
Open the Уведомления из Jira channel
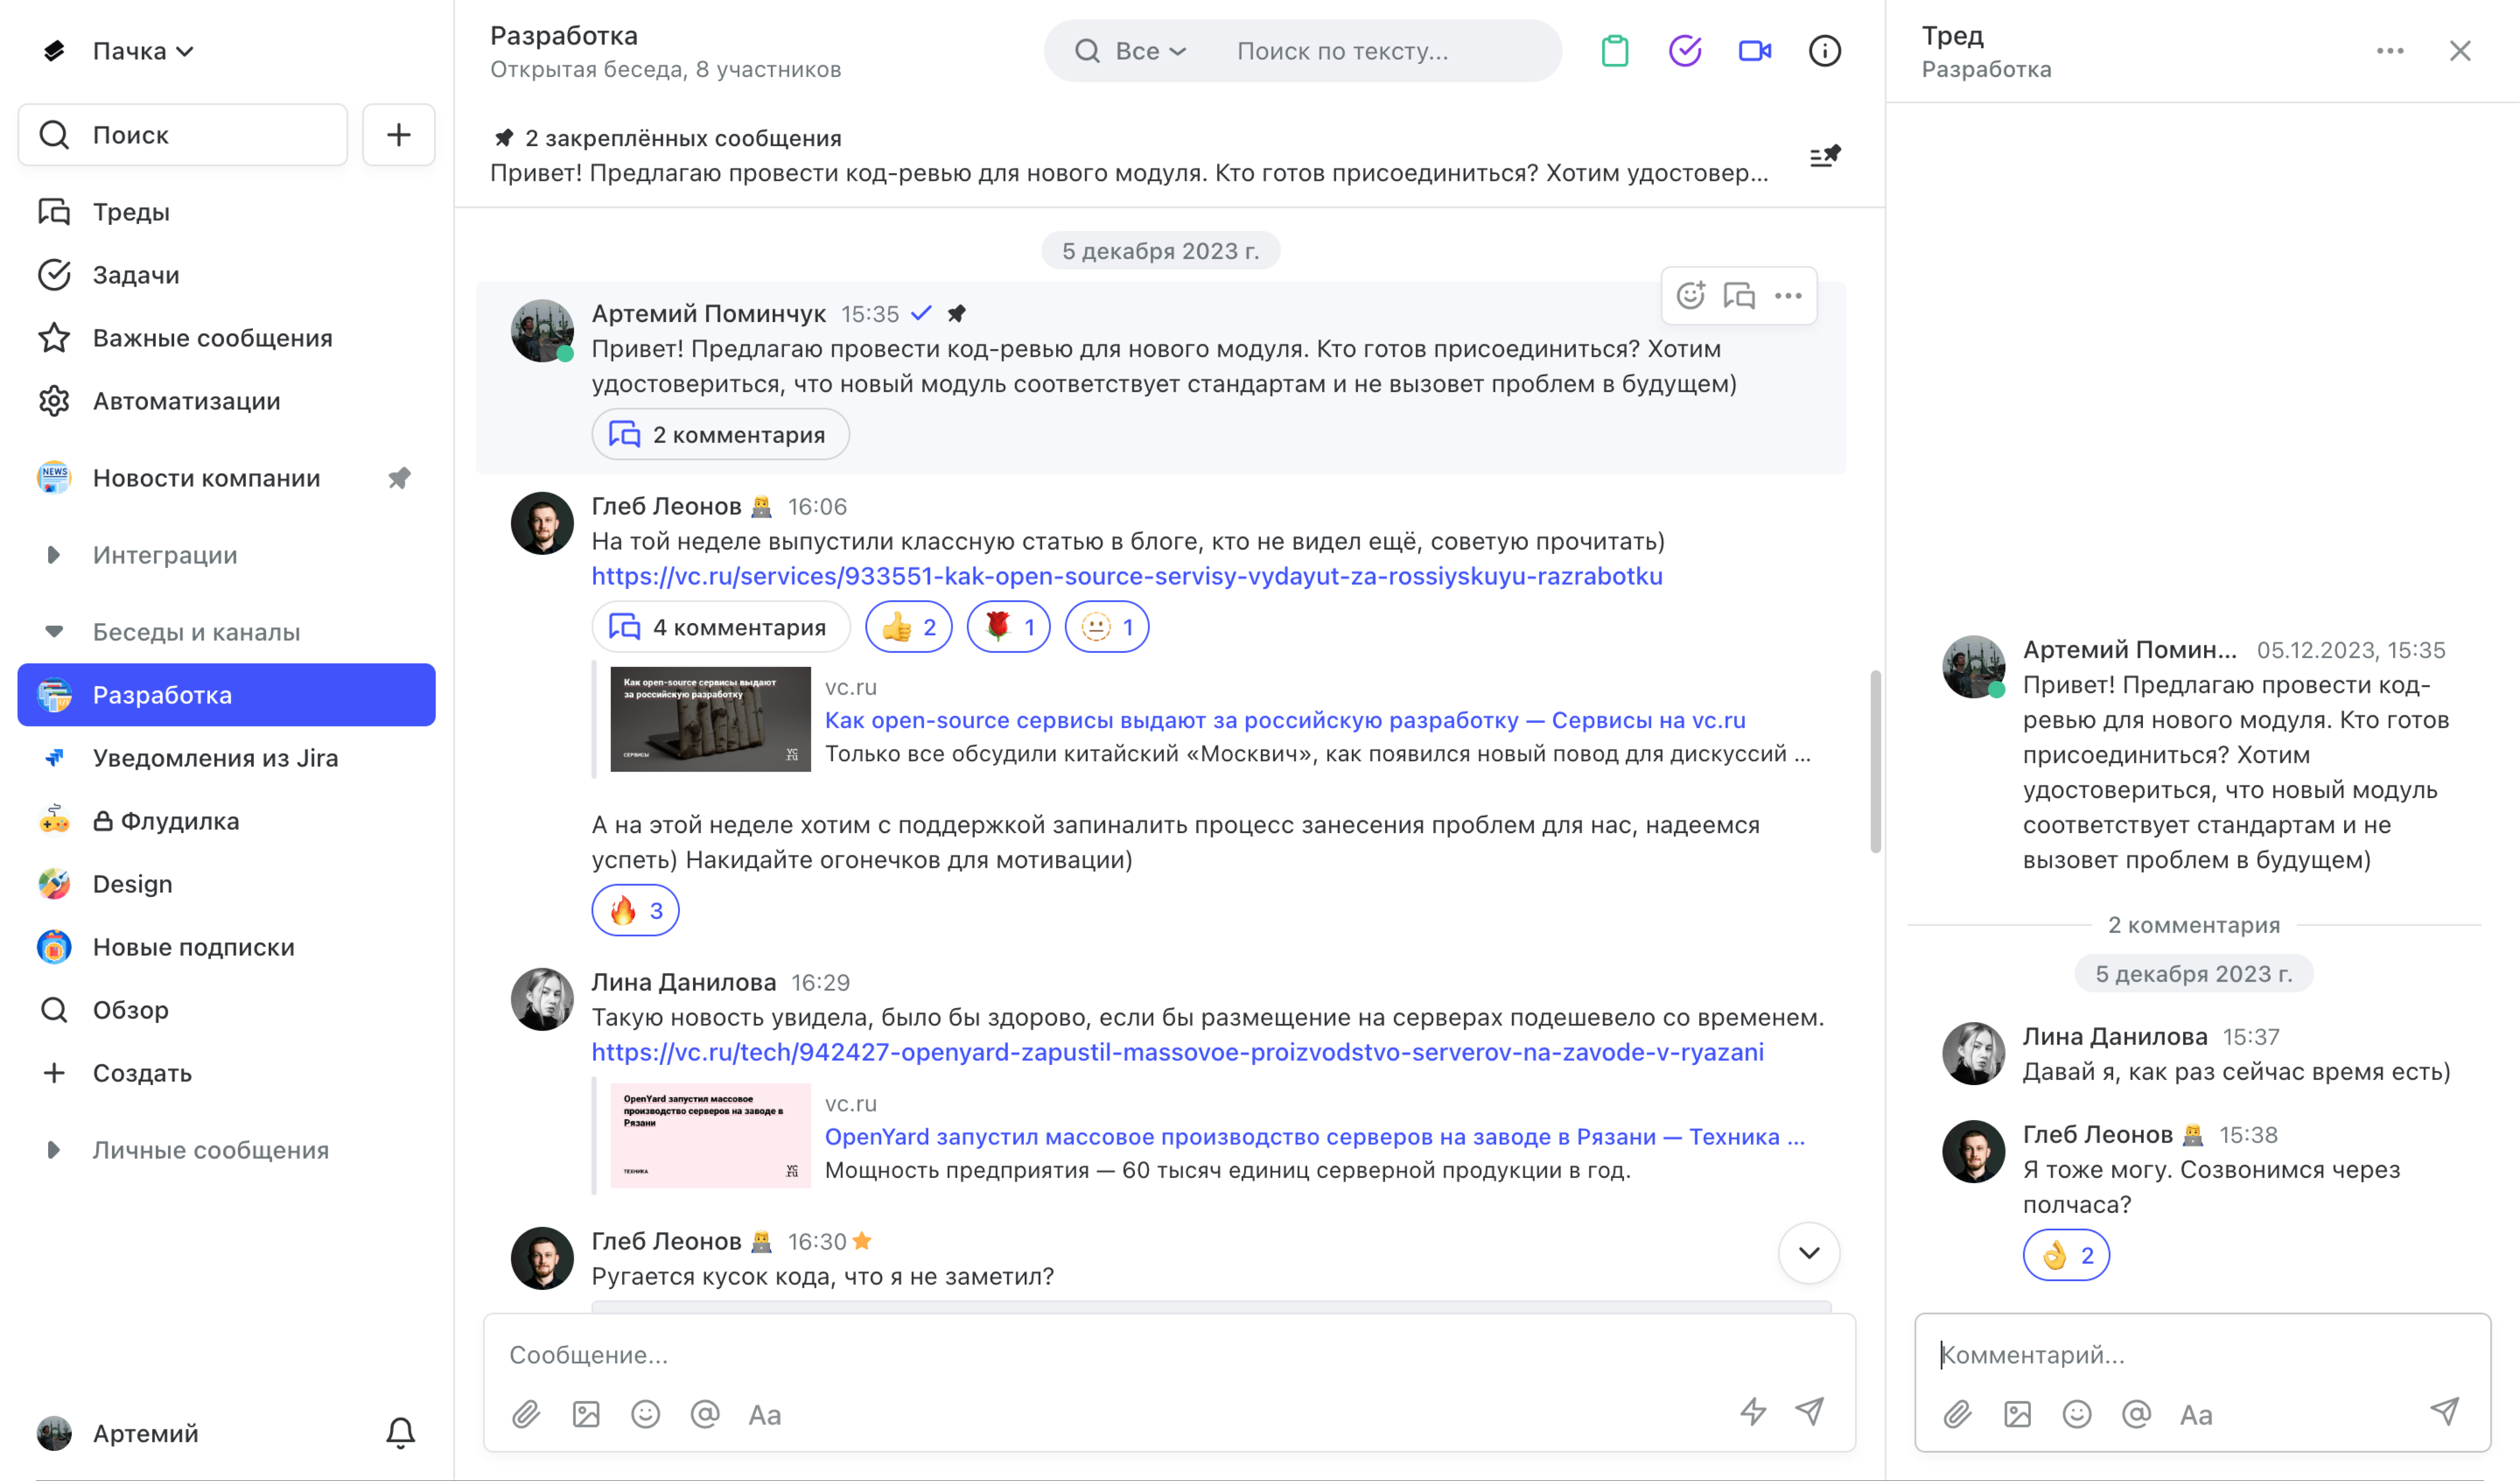click(x=227, y=758)
